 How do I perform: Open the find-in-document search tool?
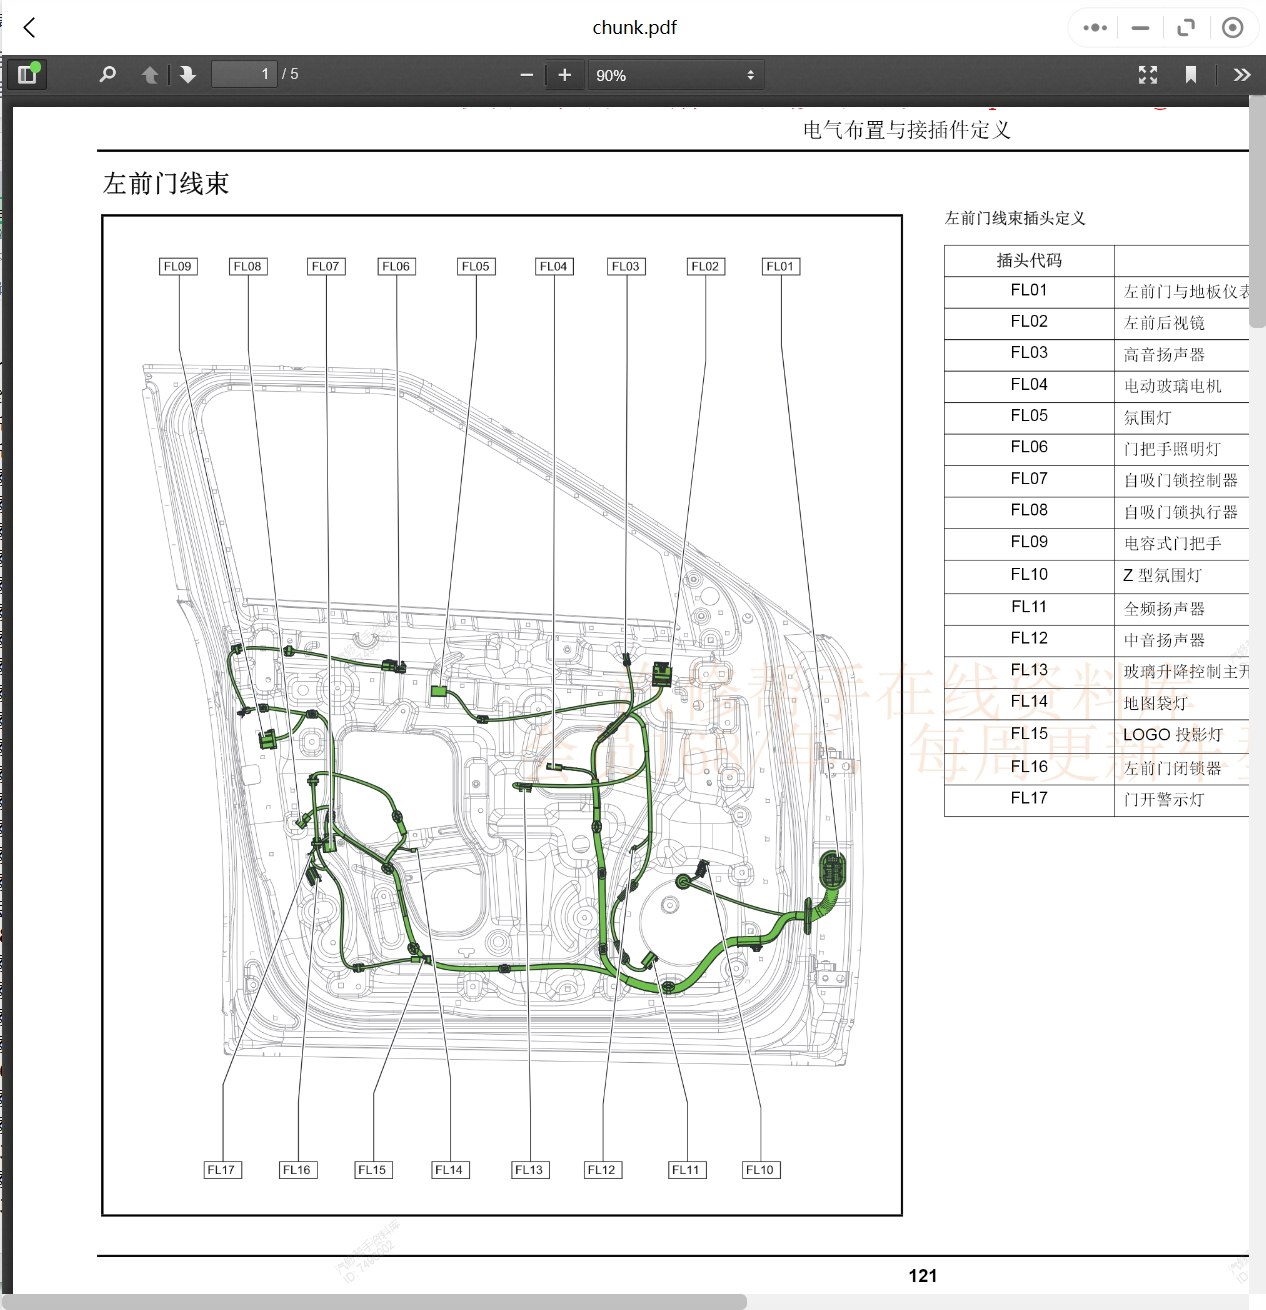point(108,74)
